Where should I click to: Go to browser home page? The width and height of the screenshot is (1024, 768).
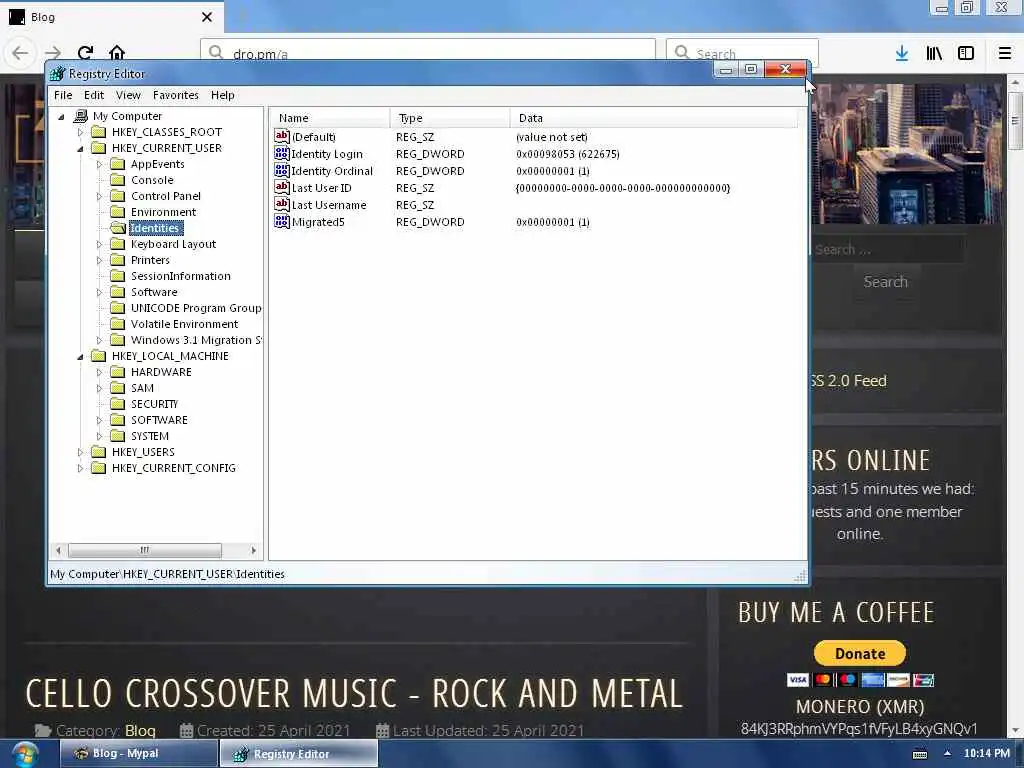point(117,53)
